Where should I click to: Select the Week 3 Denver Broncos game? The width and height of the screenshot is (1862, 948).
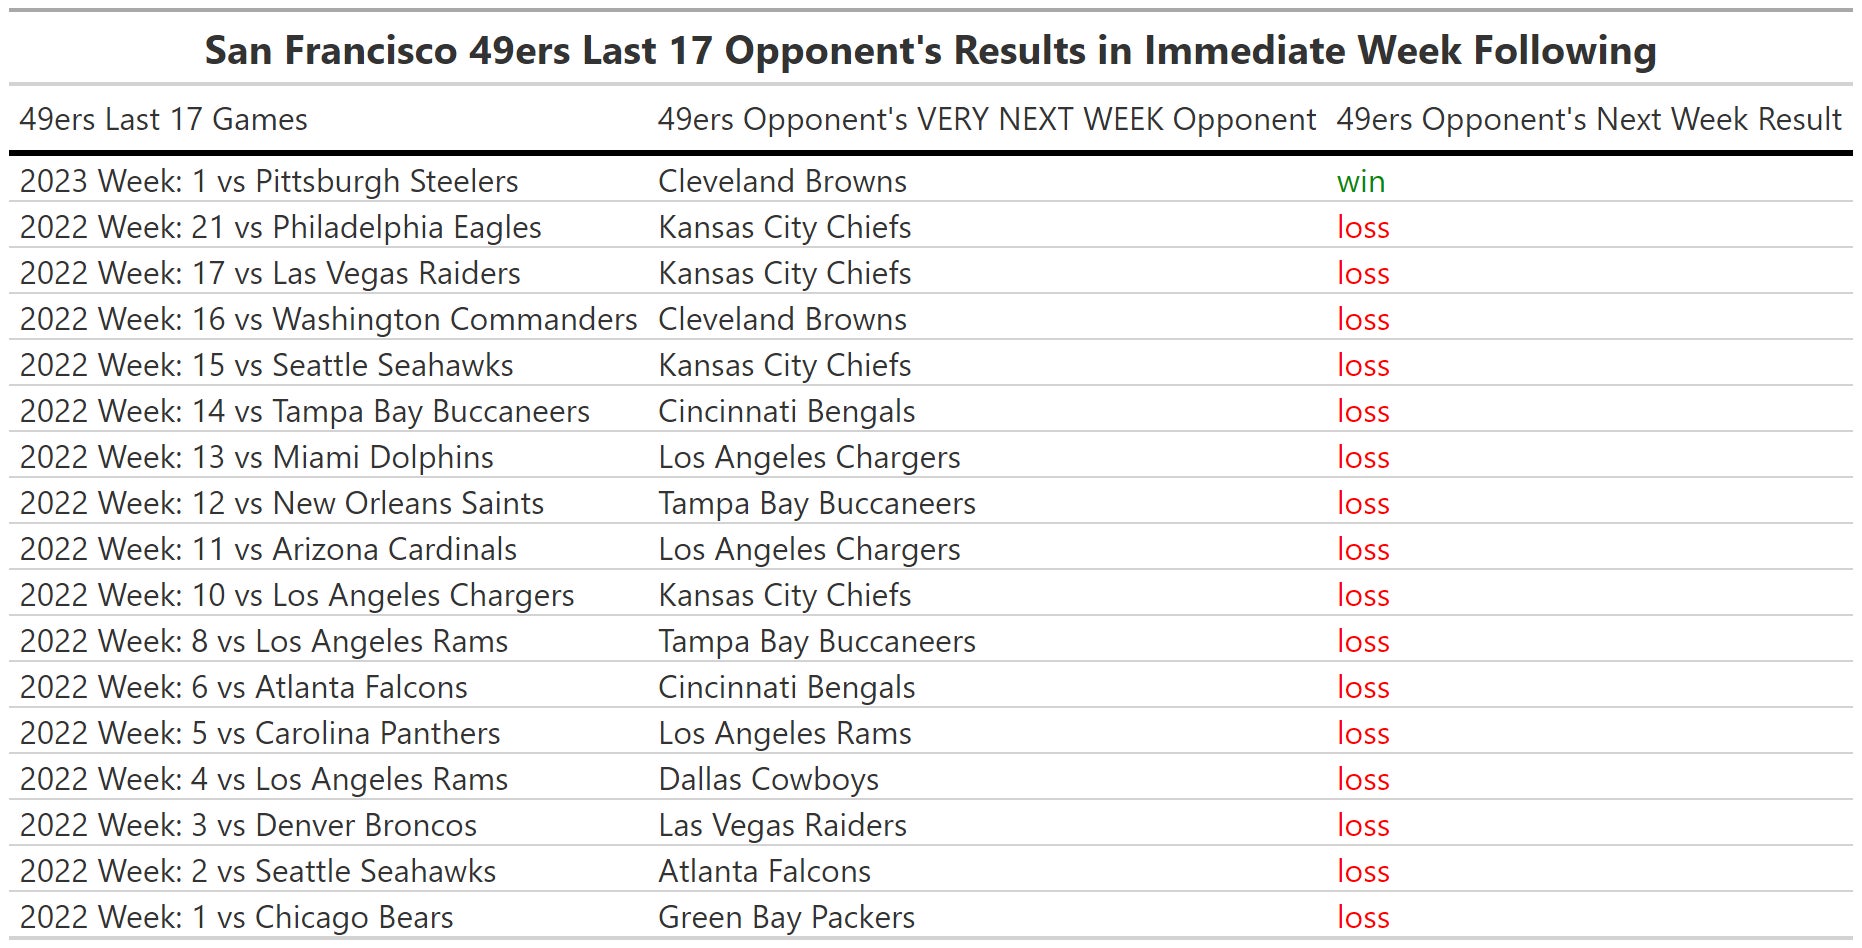pos(248,826)
